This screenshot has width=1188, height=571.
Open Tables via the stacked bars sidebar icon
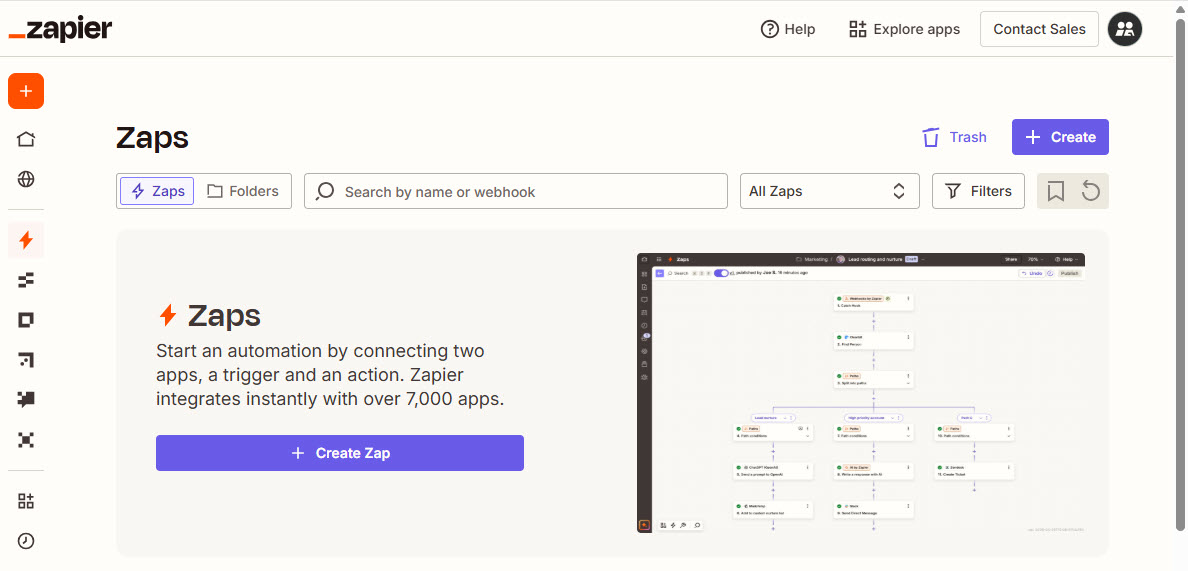pyautogui.click(x=26, y=280)
